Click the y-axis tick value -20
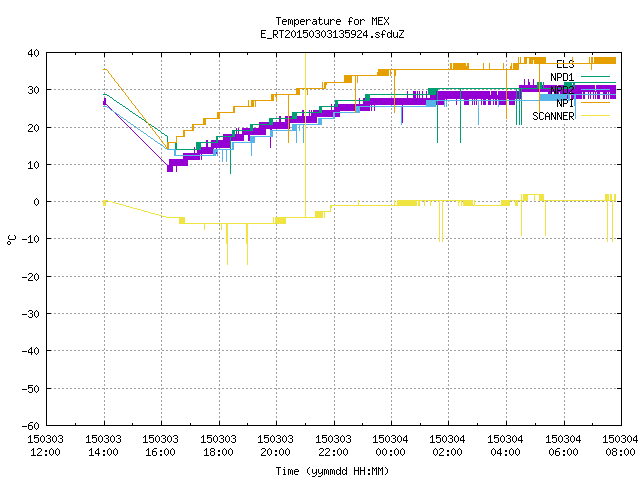Screen dimensions: 640x480 [31, 277]
